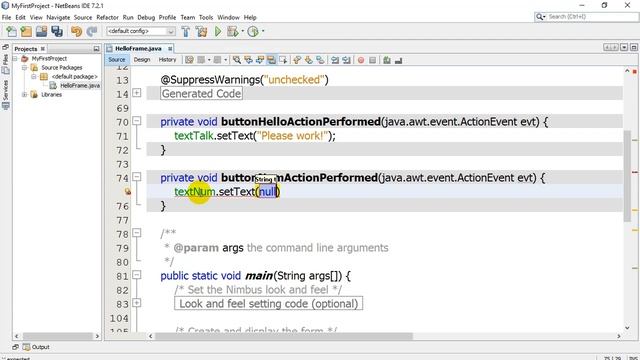
Task: Click the New Project toolbar icon
Action: [x=26, y=31]
